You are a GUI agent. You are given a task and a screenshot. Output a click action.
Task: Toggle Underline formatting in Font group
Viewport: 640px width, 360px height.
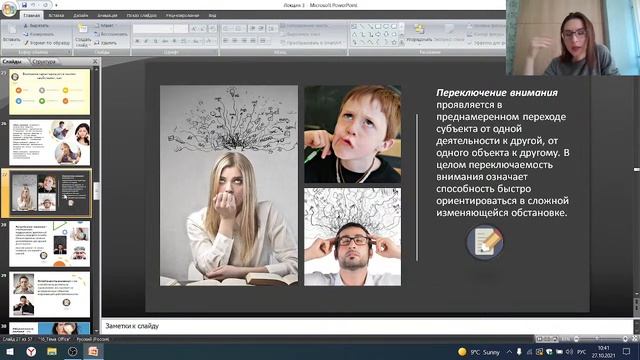(x=156, y=41)
